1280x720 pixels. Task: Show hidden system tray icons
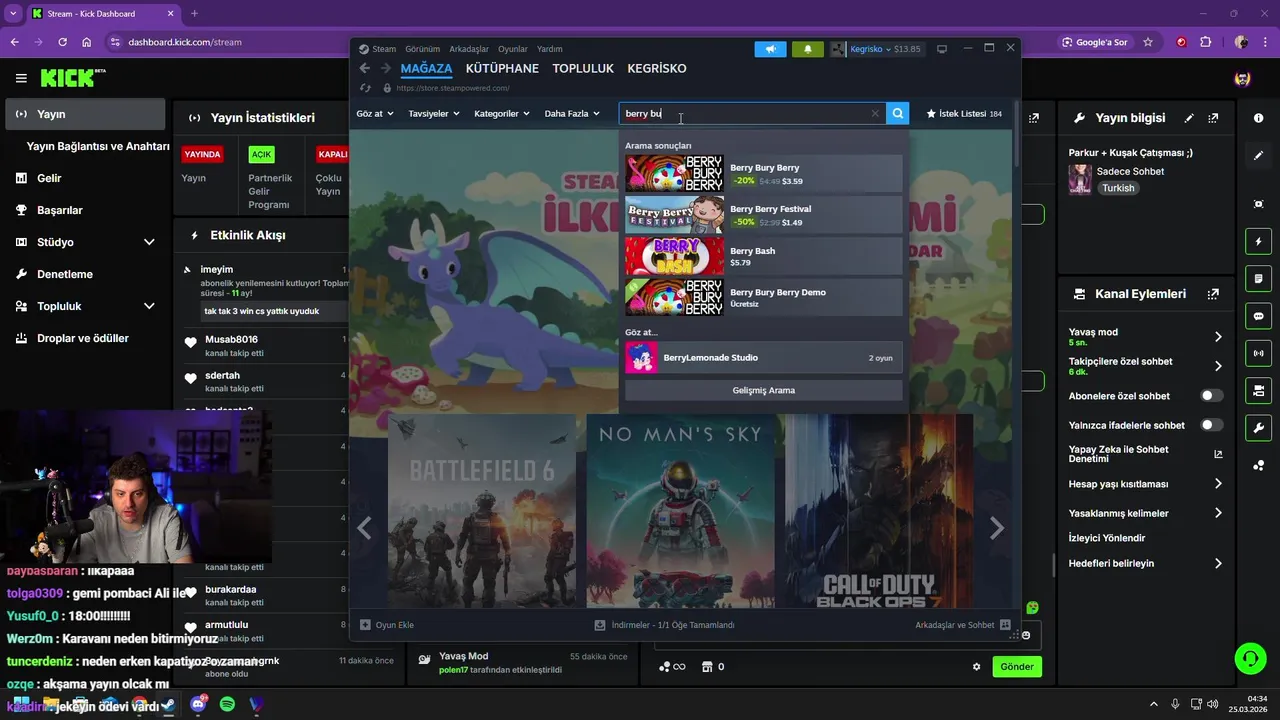pos(1154,705)
